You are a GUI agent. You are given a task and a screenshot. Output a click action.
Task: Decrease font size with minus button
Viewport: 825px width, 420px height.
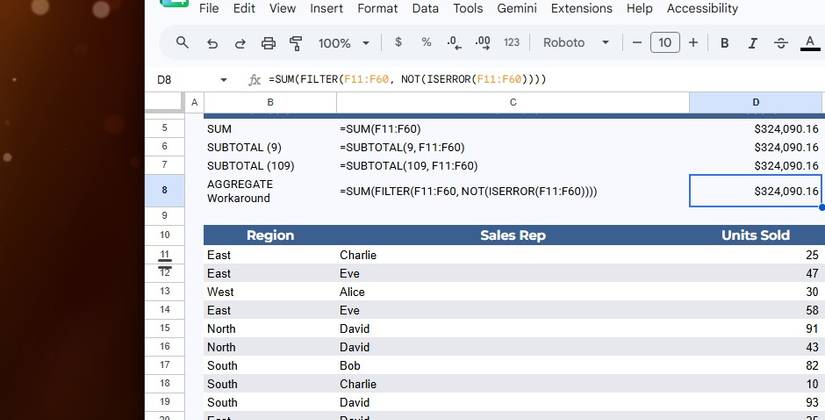tap(637, 43)
